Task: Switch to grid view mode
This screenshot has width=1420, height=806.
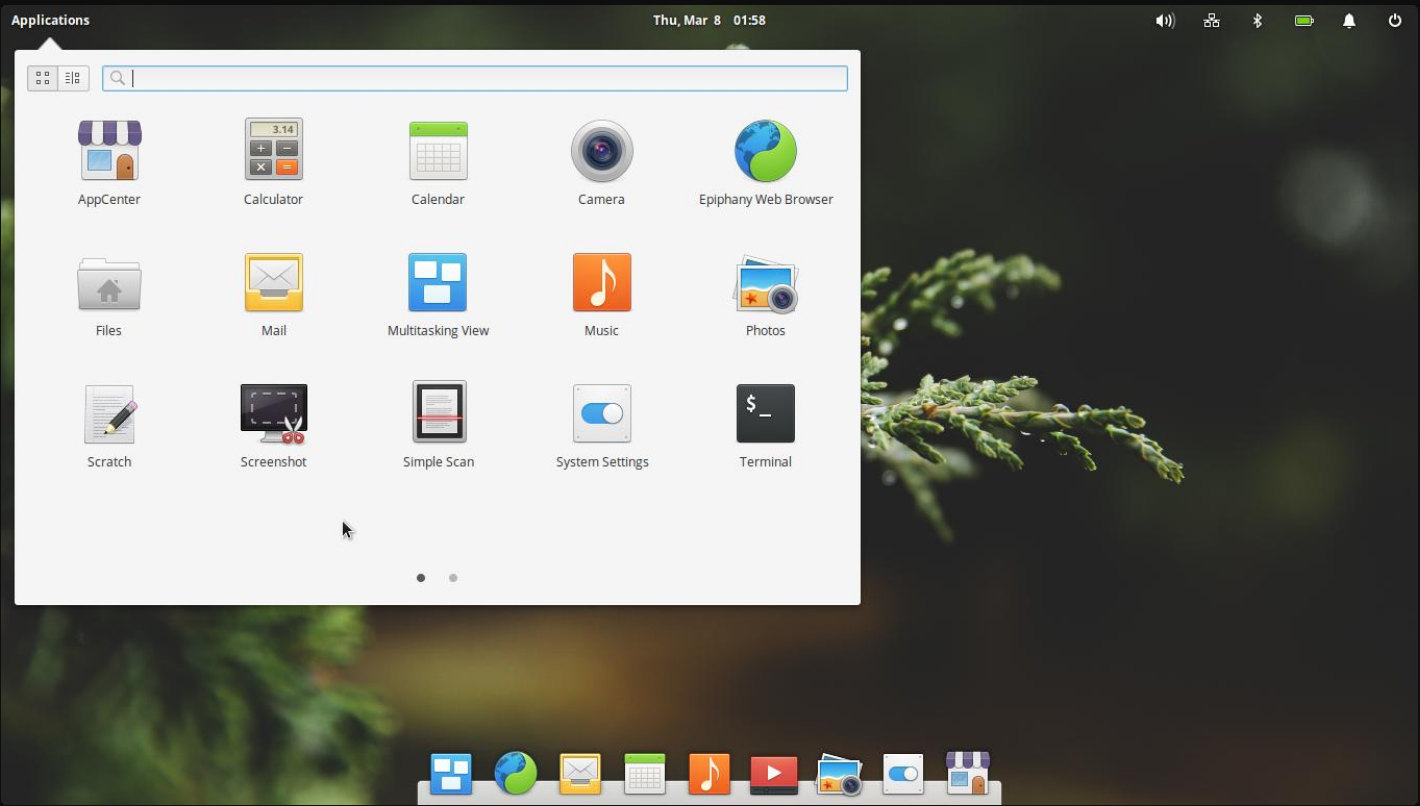Action: [43, 78]
